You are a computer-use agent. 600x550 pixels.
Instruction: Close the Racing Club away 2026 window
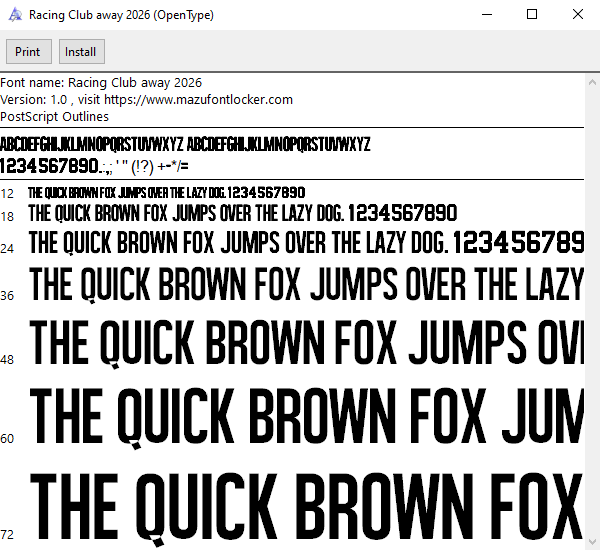coord(577,15)
